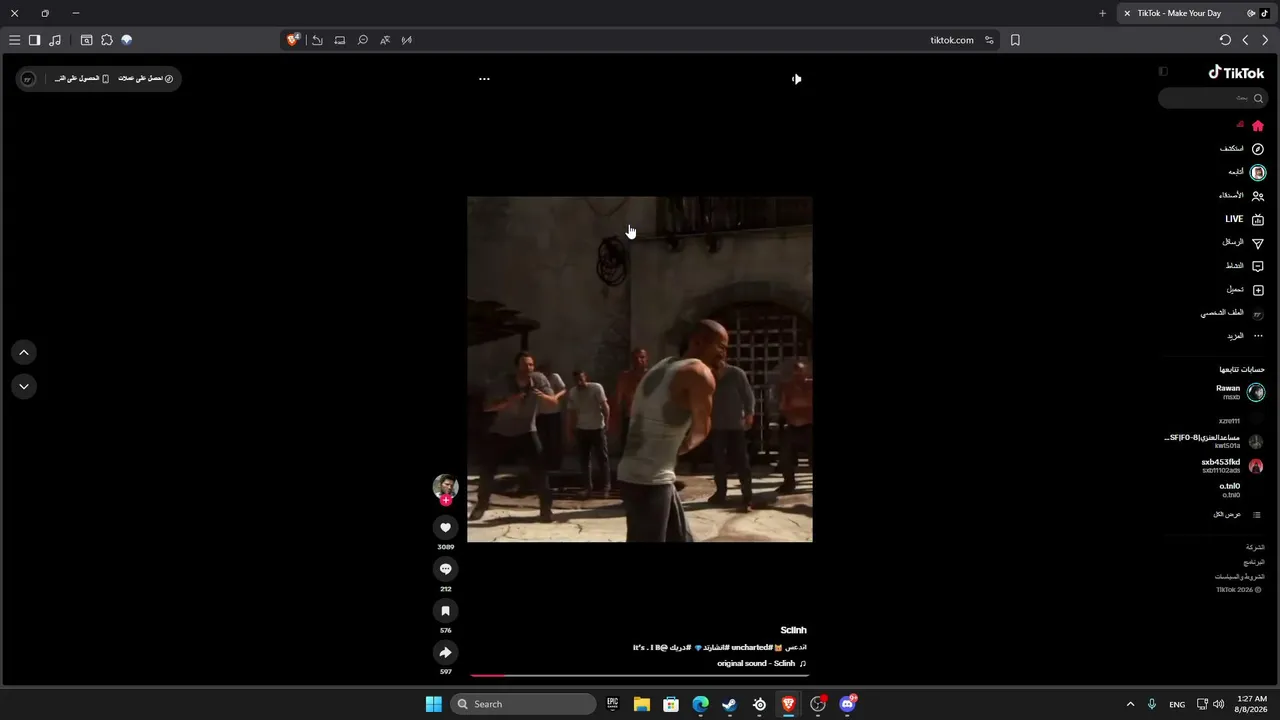Viewport: 1280px width, 720px height.
Task: Open the sxb453fkd followed account
Action: pyautogui.click(x=1232, y=466)
